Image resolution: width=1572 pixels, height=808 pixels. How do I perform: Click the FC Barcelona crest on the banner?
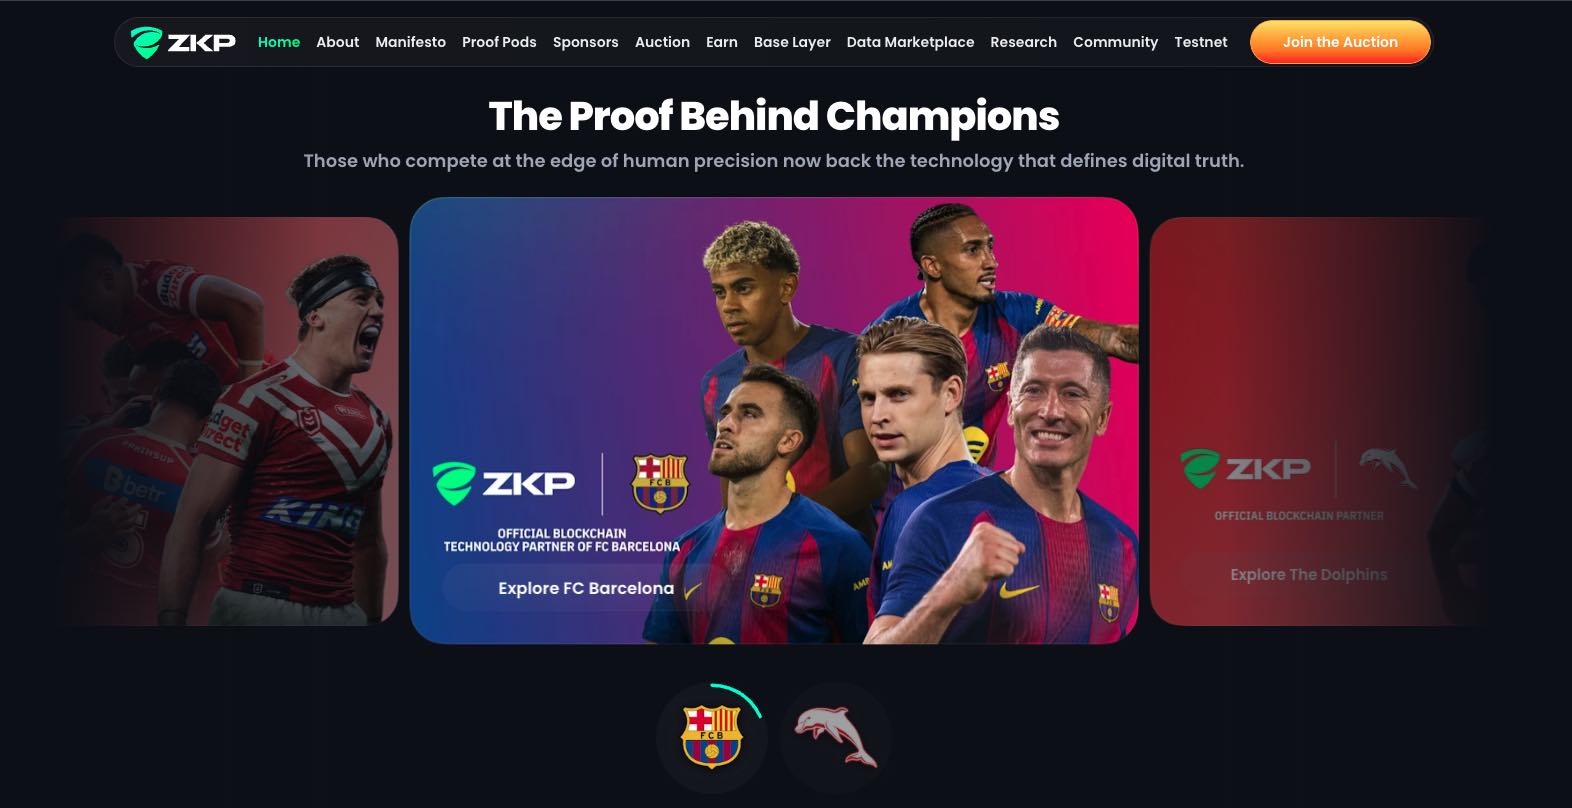660,484
